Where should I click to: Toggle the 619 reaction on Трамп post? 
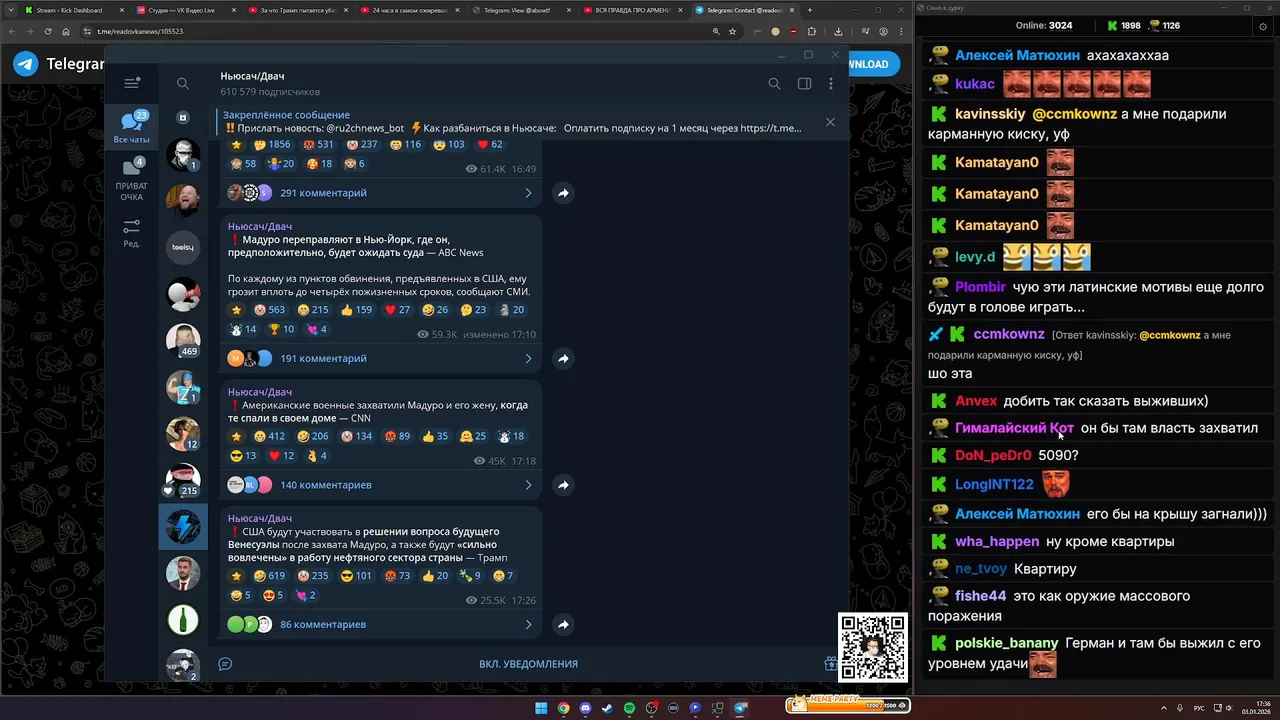270,576
